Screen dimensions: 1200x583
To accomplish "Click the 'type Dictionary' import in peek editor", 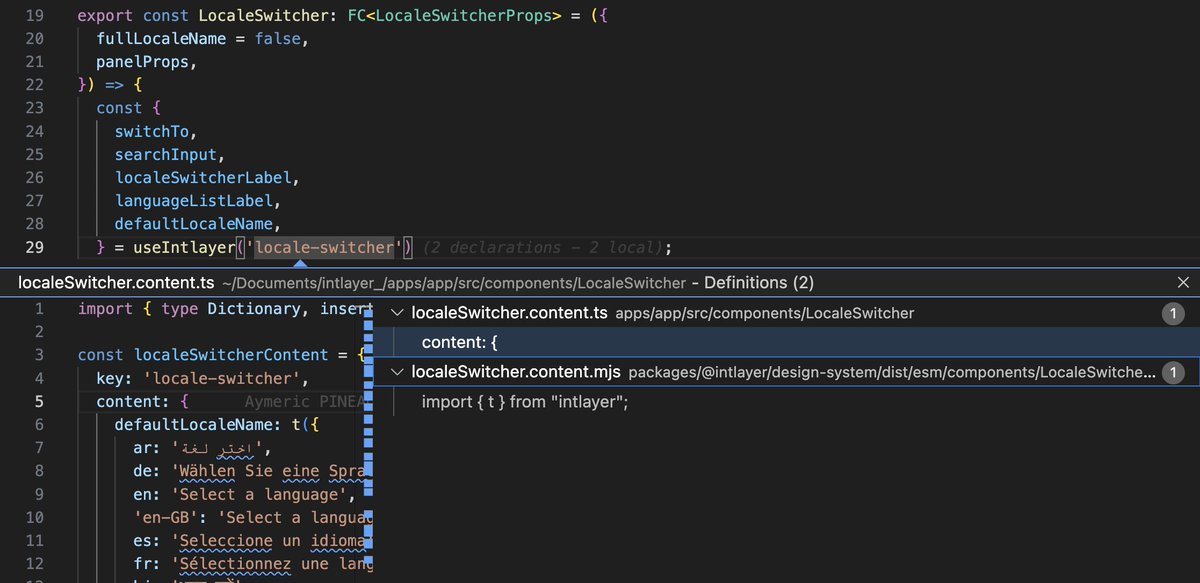I will 230,309.
